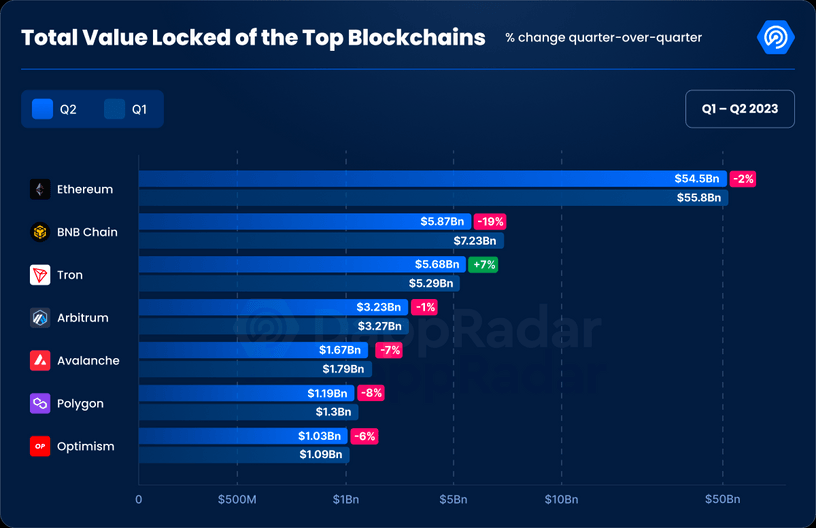The image size is (816, 528).
Task: Toggle the Q1 legend swatch
Action: [114, 109]
